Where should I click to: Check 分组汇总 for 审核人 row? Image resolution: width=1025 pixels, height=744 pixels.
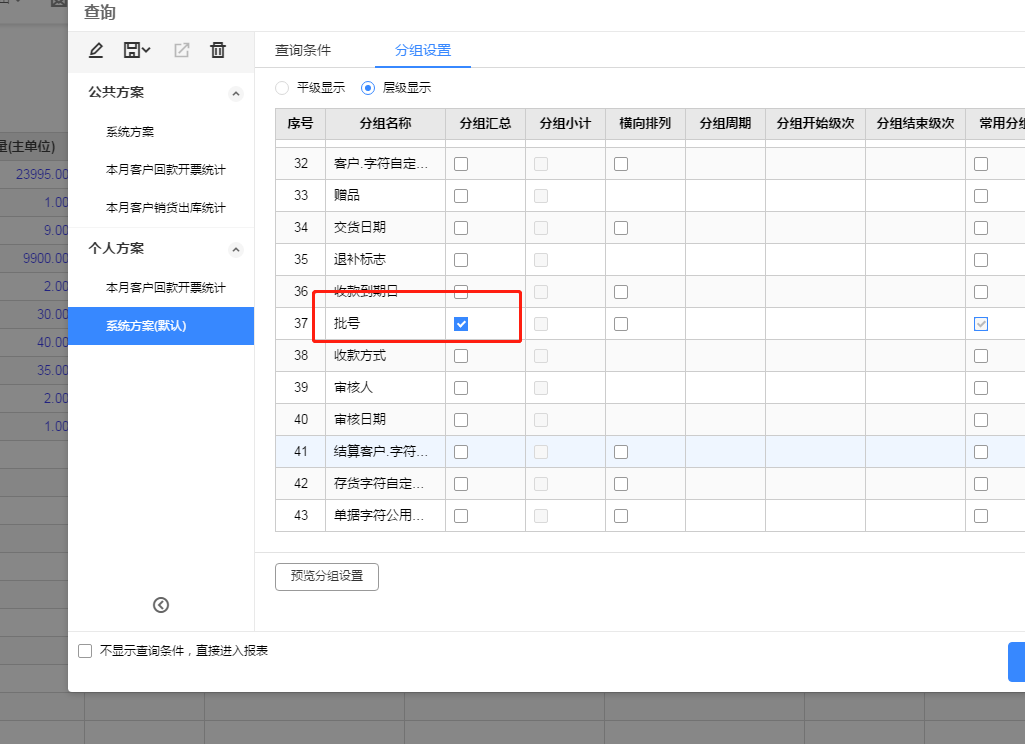click(461, 388)
